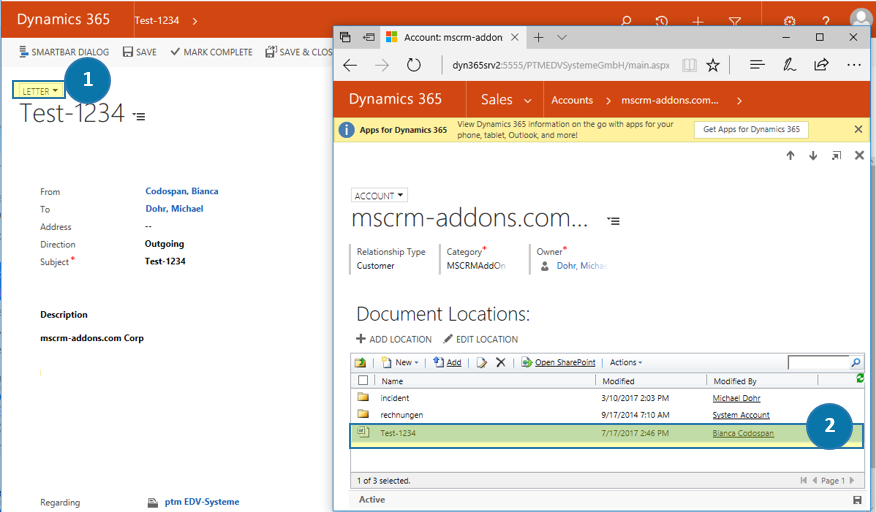Open the LETTER form selector dropdown

coord(40,91)
